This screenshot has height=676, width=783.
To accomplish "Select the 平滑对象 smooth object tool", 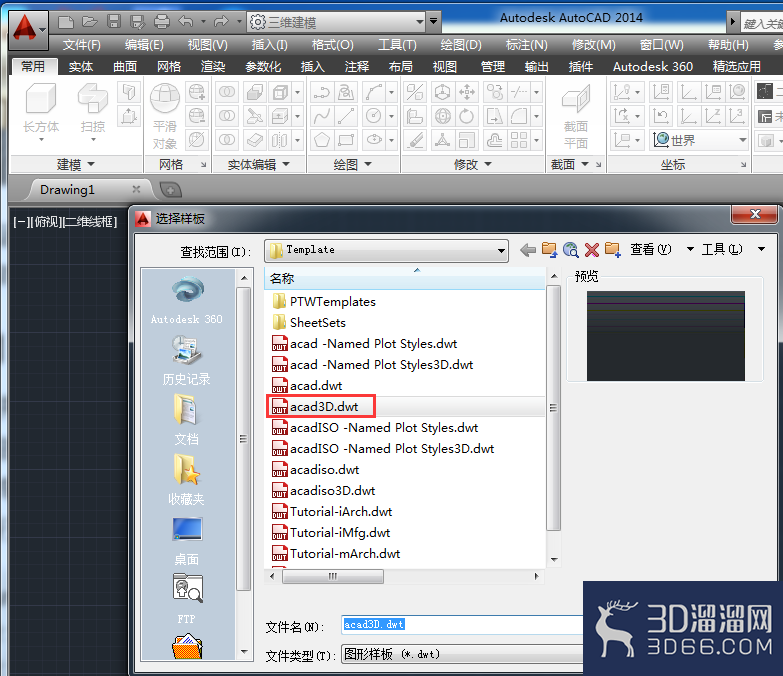I will (x=165, y=116).
